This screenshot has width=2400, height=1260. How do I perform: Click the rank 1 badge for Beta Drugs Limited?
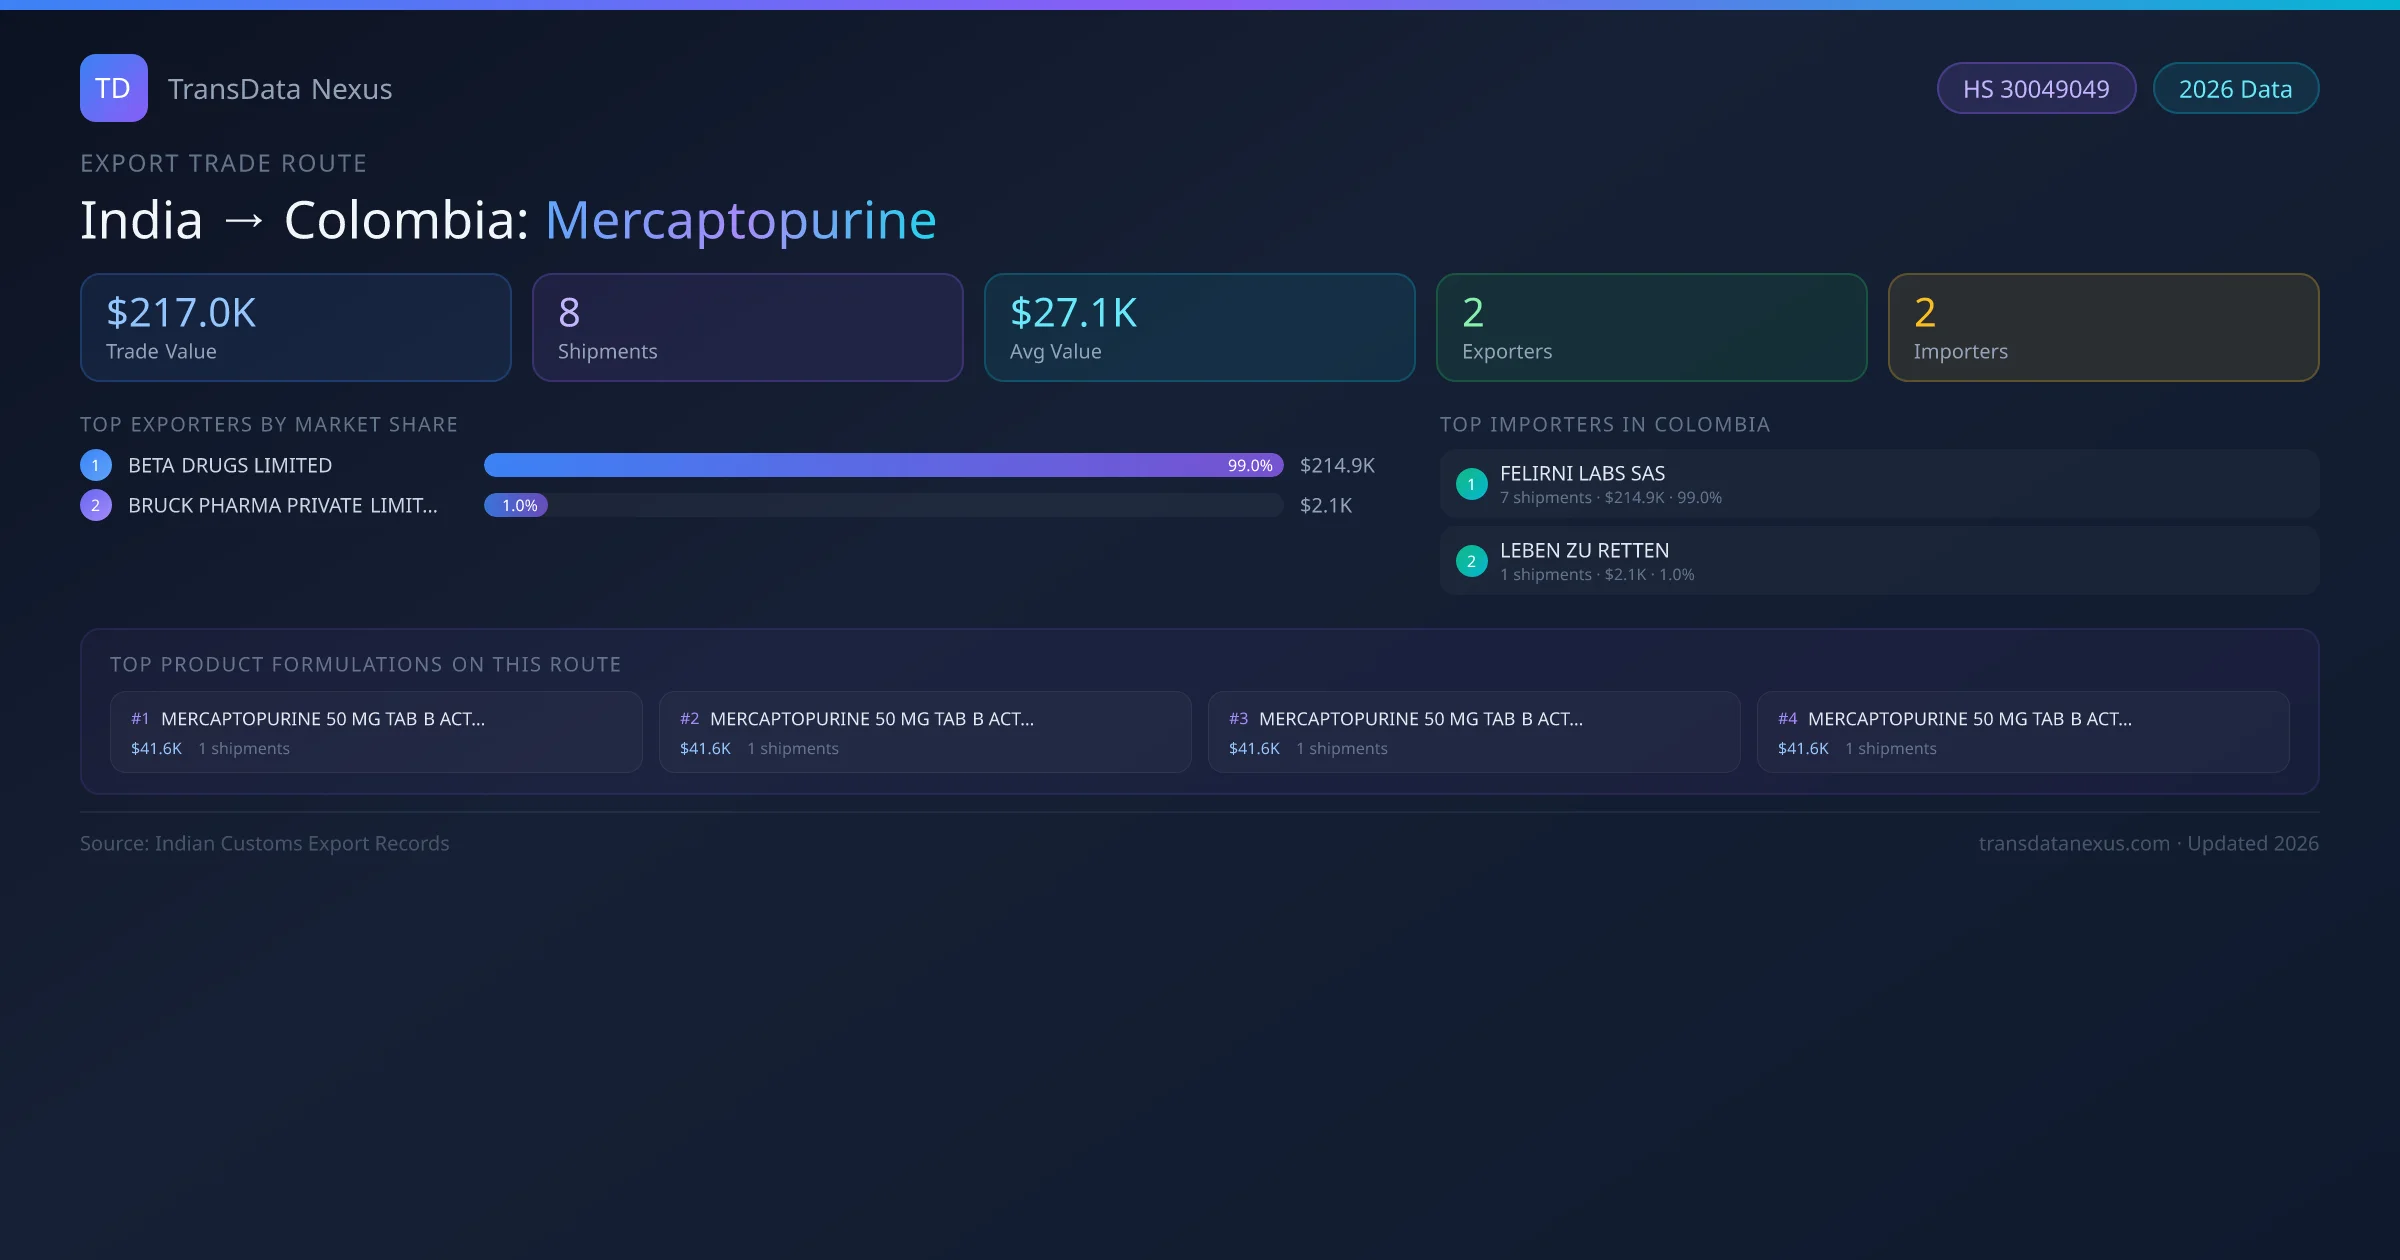[x=96, y=465]
